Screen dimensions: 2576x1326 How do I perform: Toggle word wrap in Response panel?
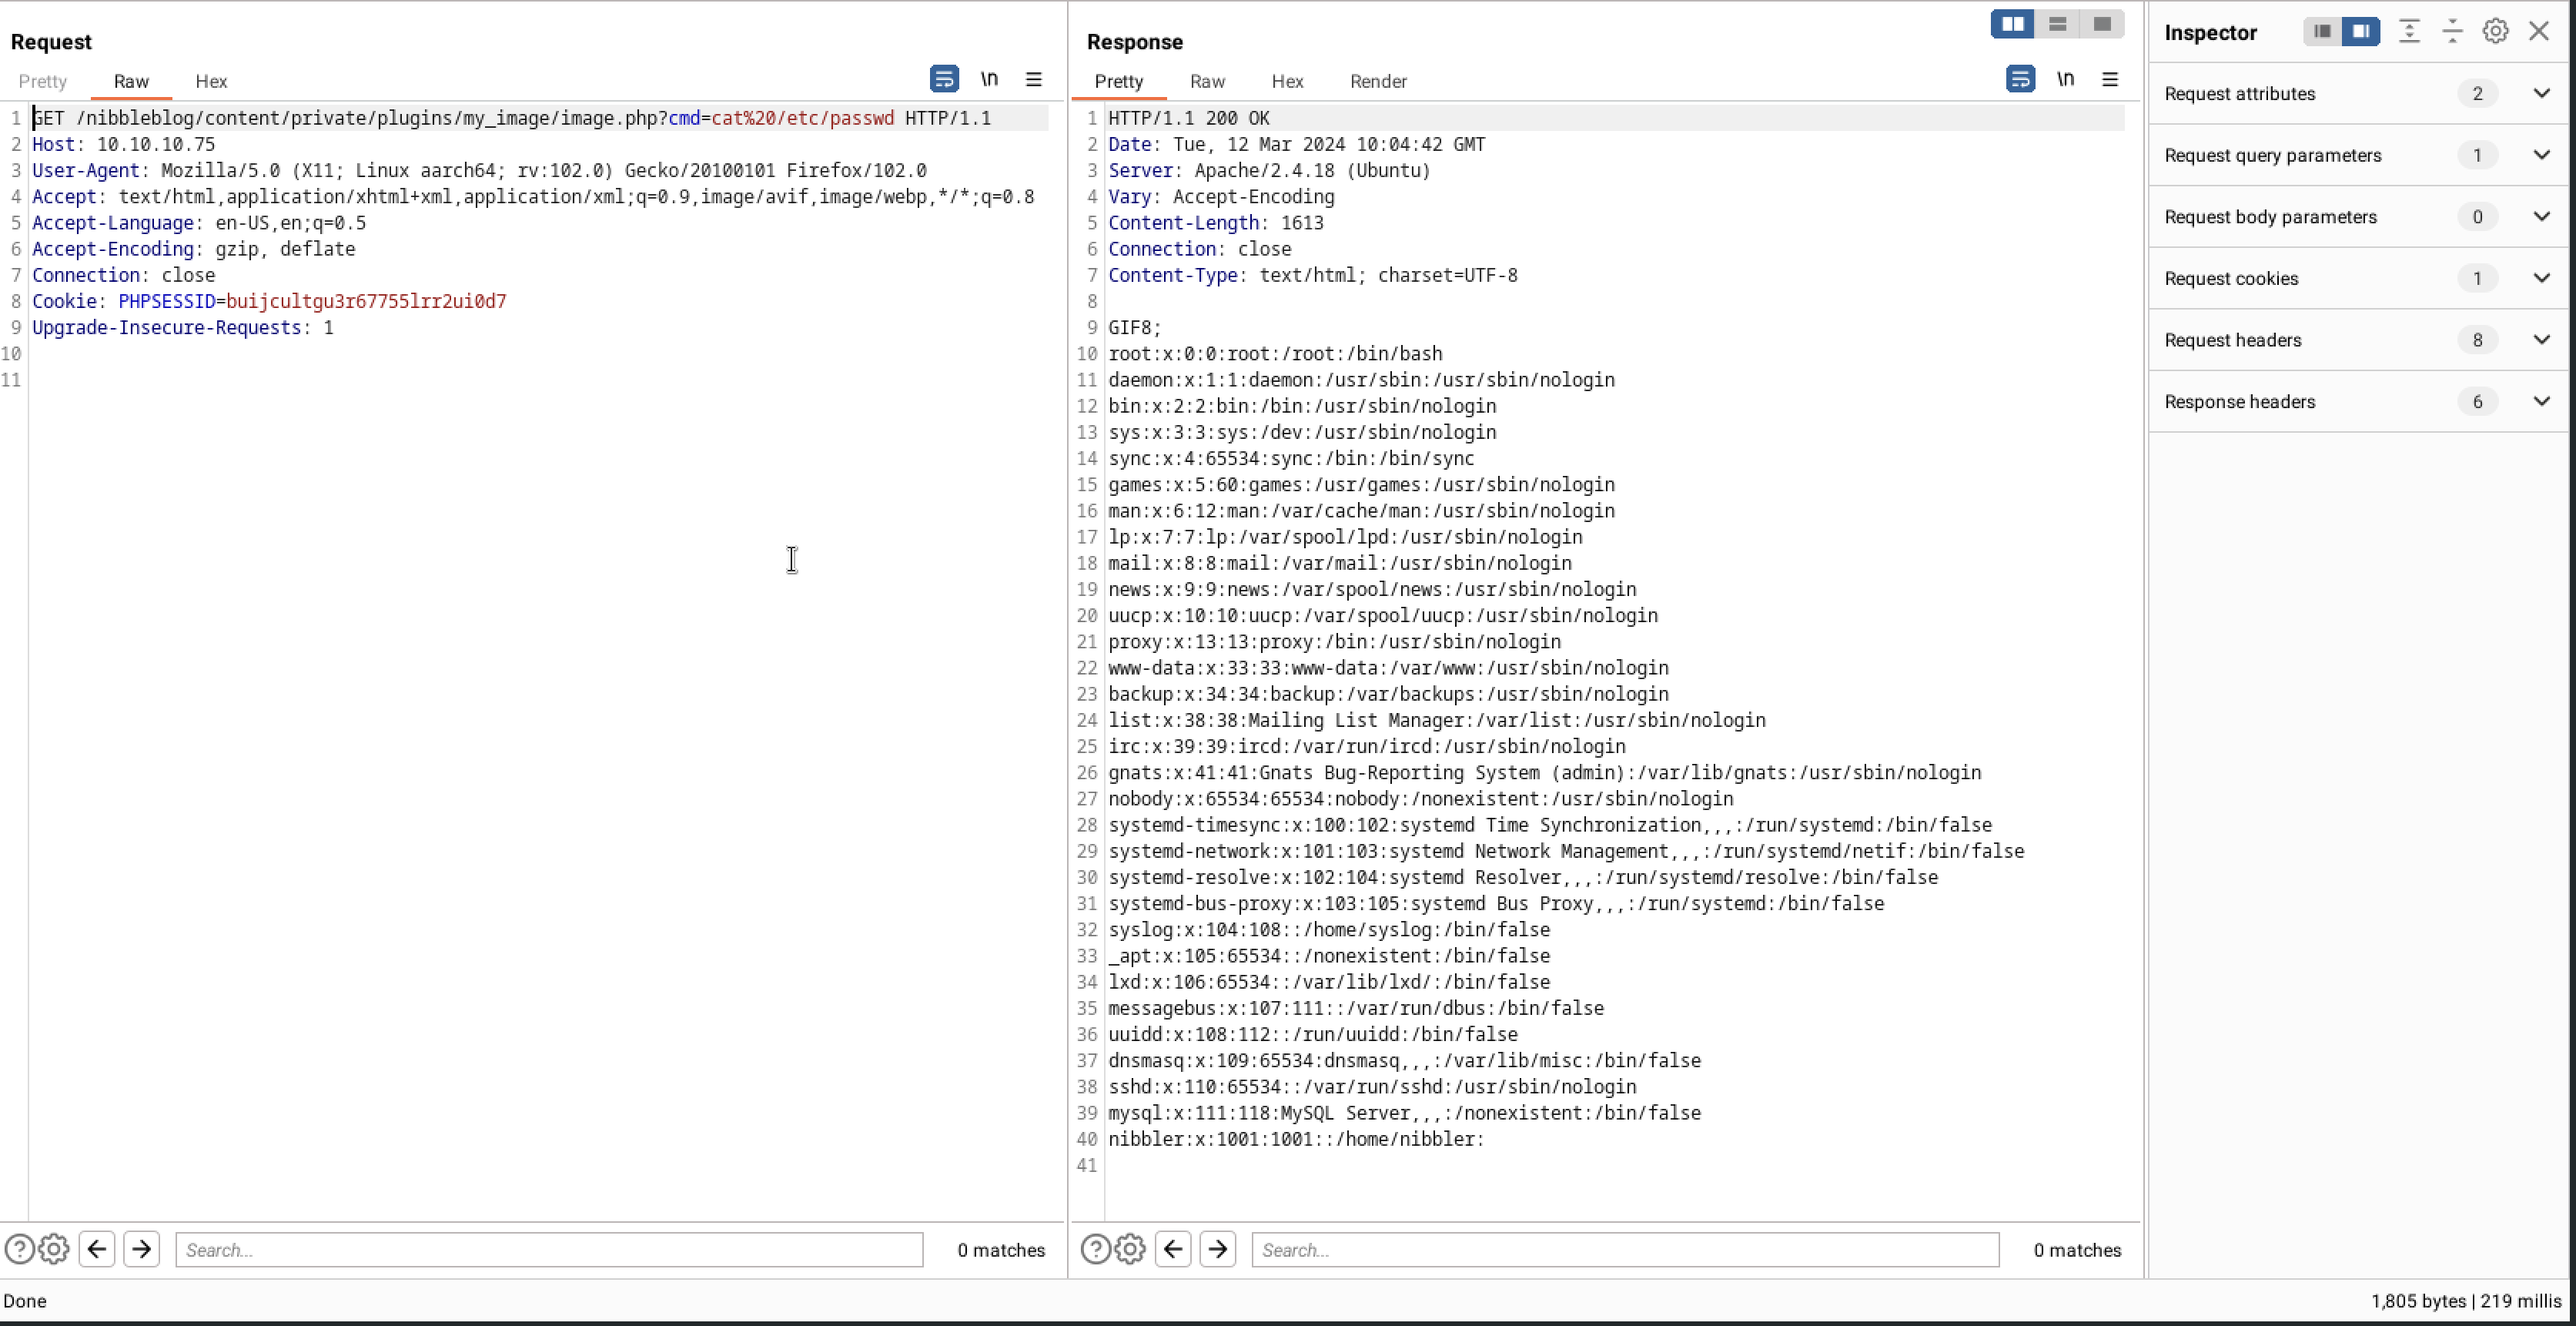pyautogui.click(x=2020, y=79)
